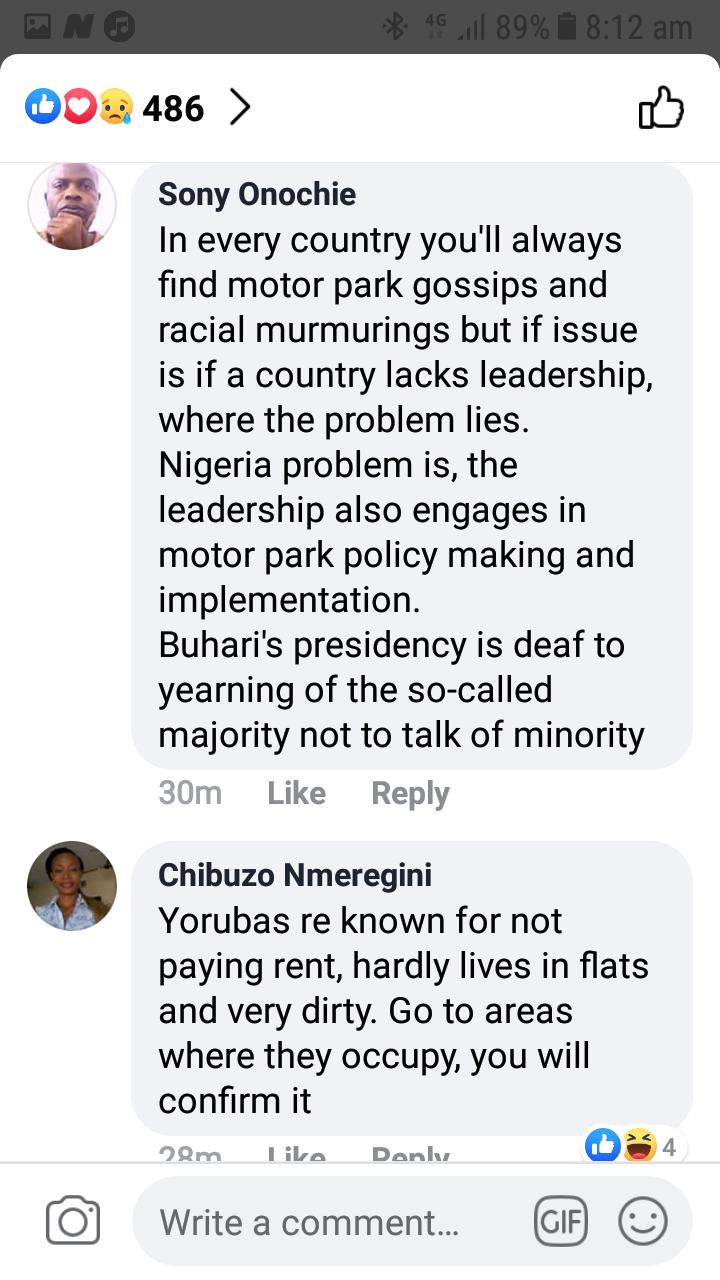The image size is (720, 1280).
Task: Open camera to attach a photo
Action: (x=73, y=1221)
